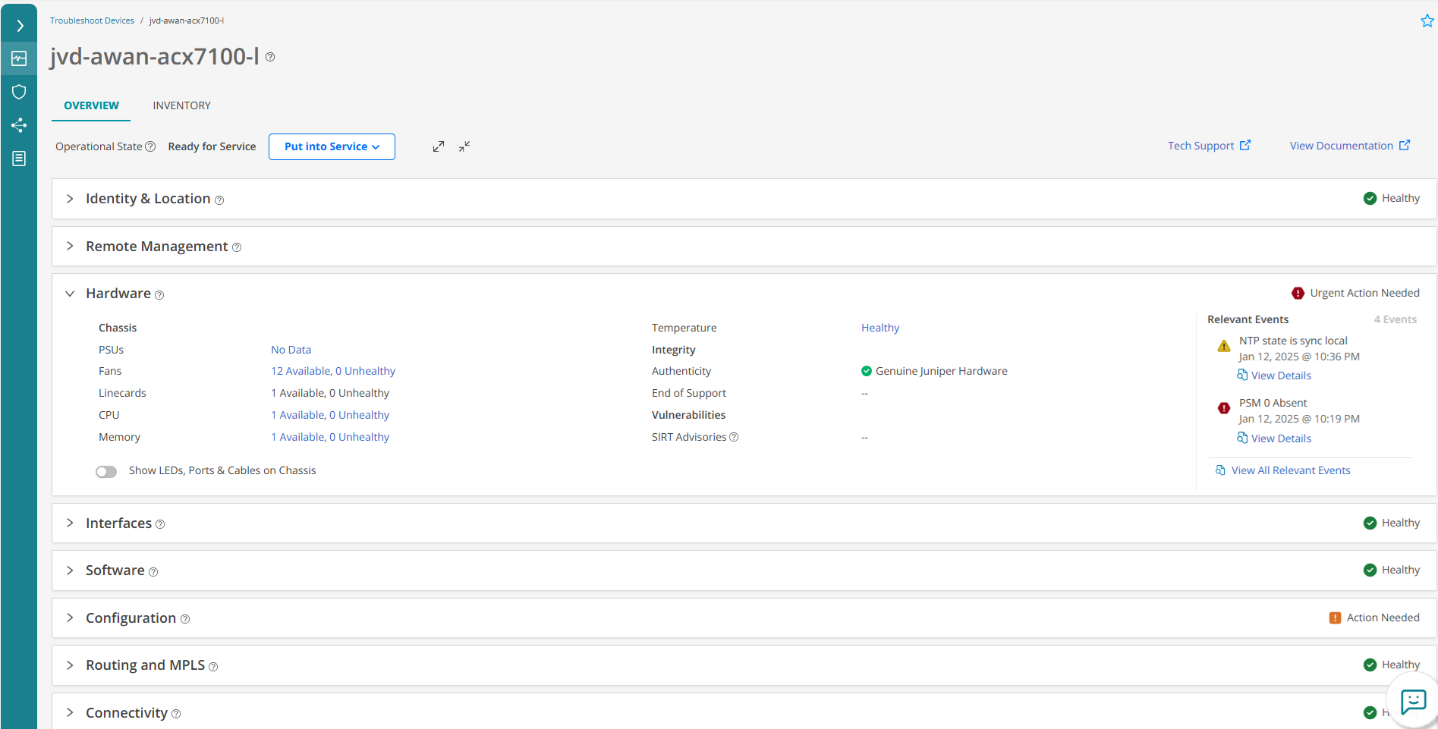This screenshot has height=729, width=1438.
Task: Collapse the Hardware section
Action: pyautogui.click(x=70, y=294)
